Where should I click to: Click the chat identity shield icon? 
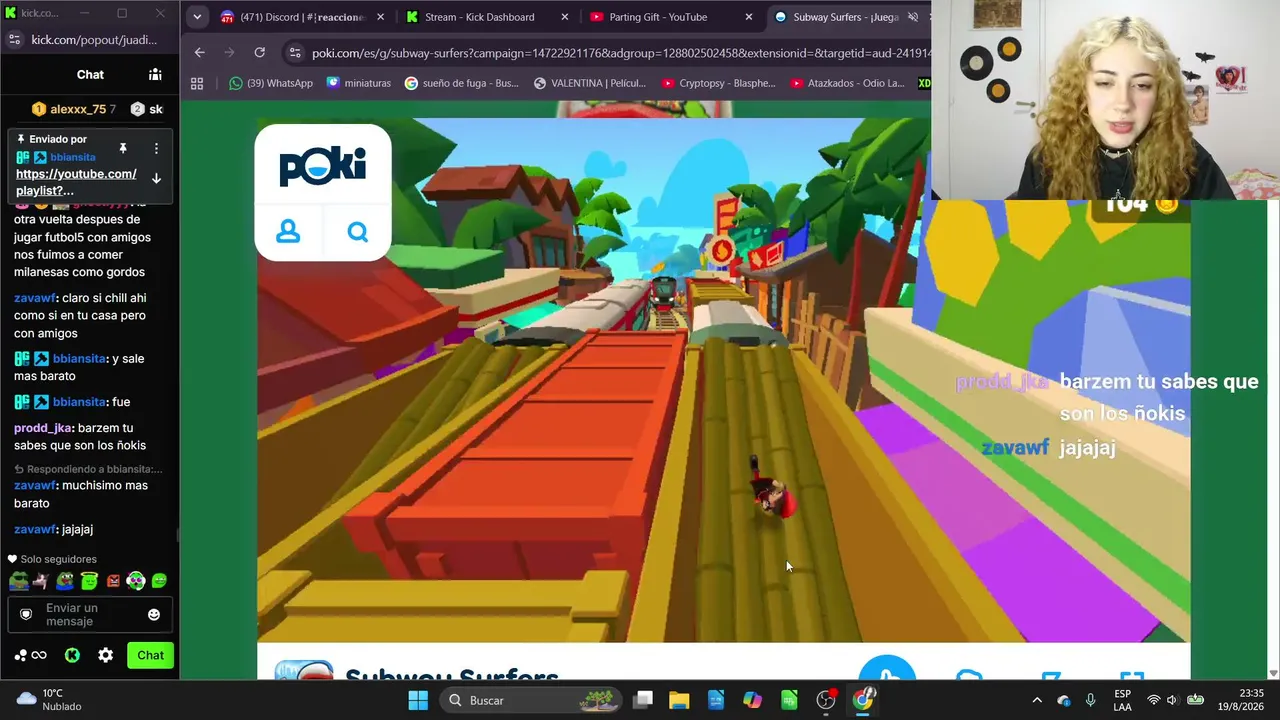[26, 614]
